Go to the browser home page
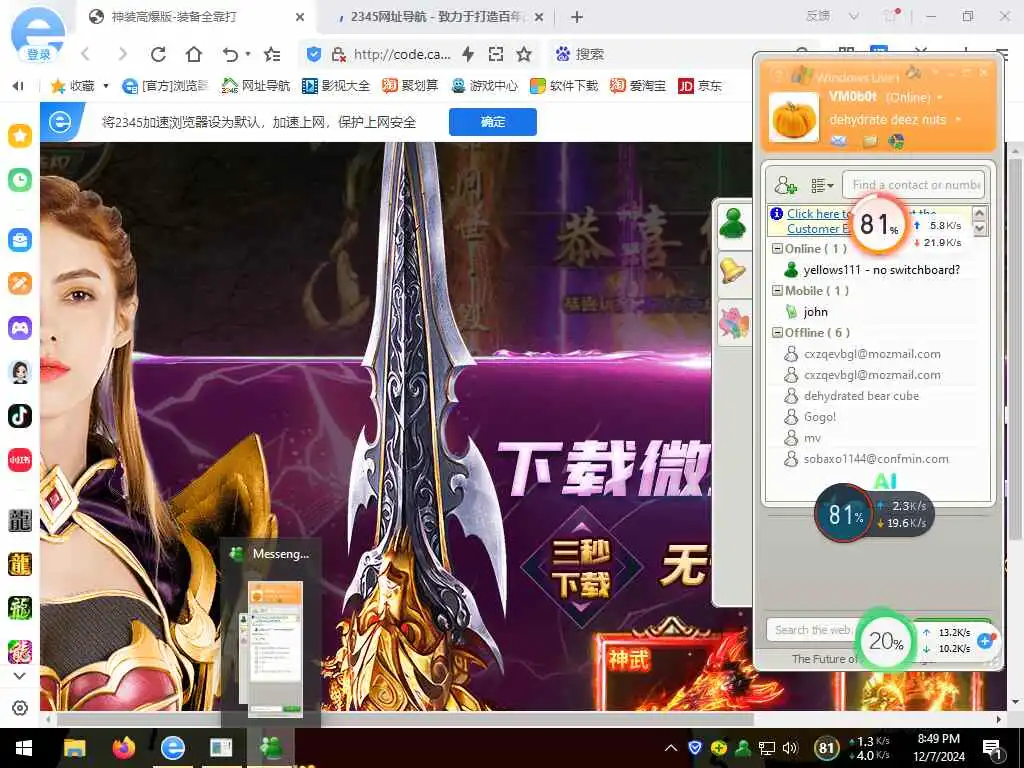The image size is (1024, 768). coord(193,54)
